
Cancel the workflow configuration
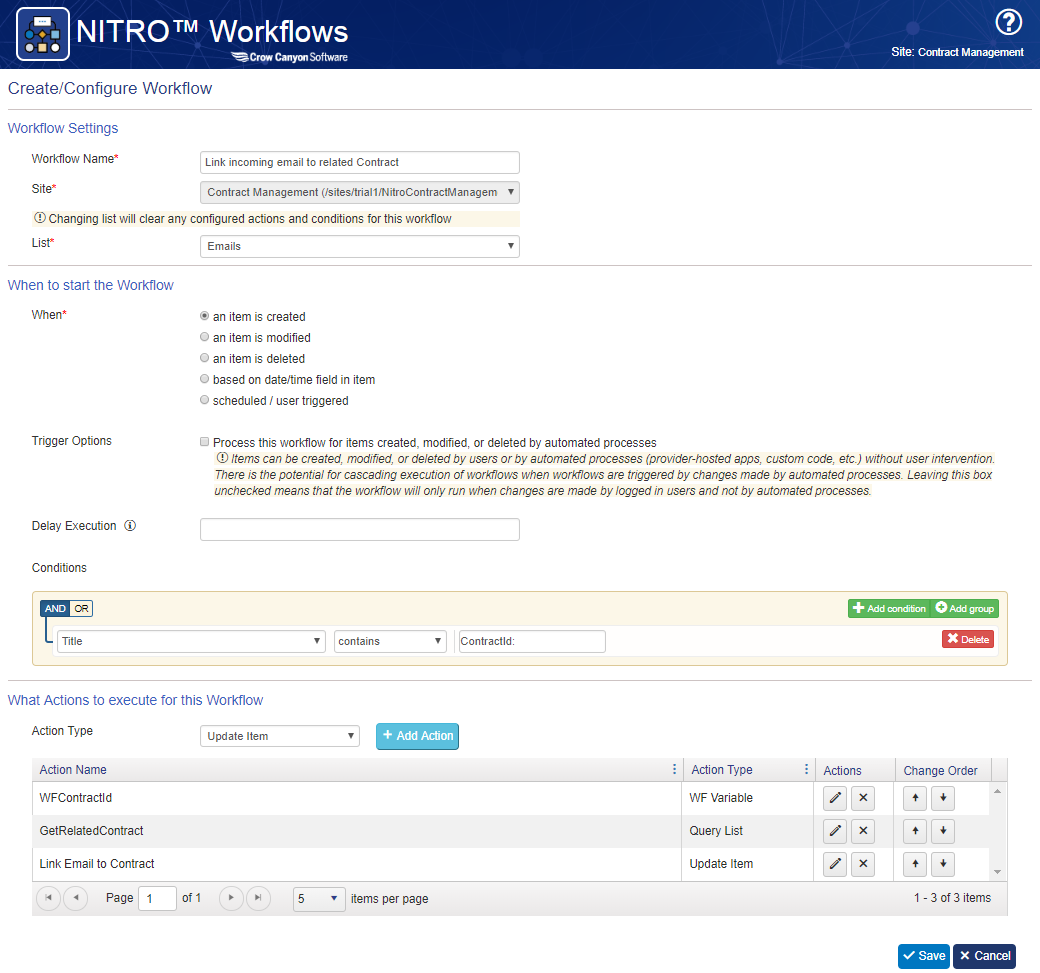pos(984,956)
